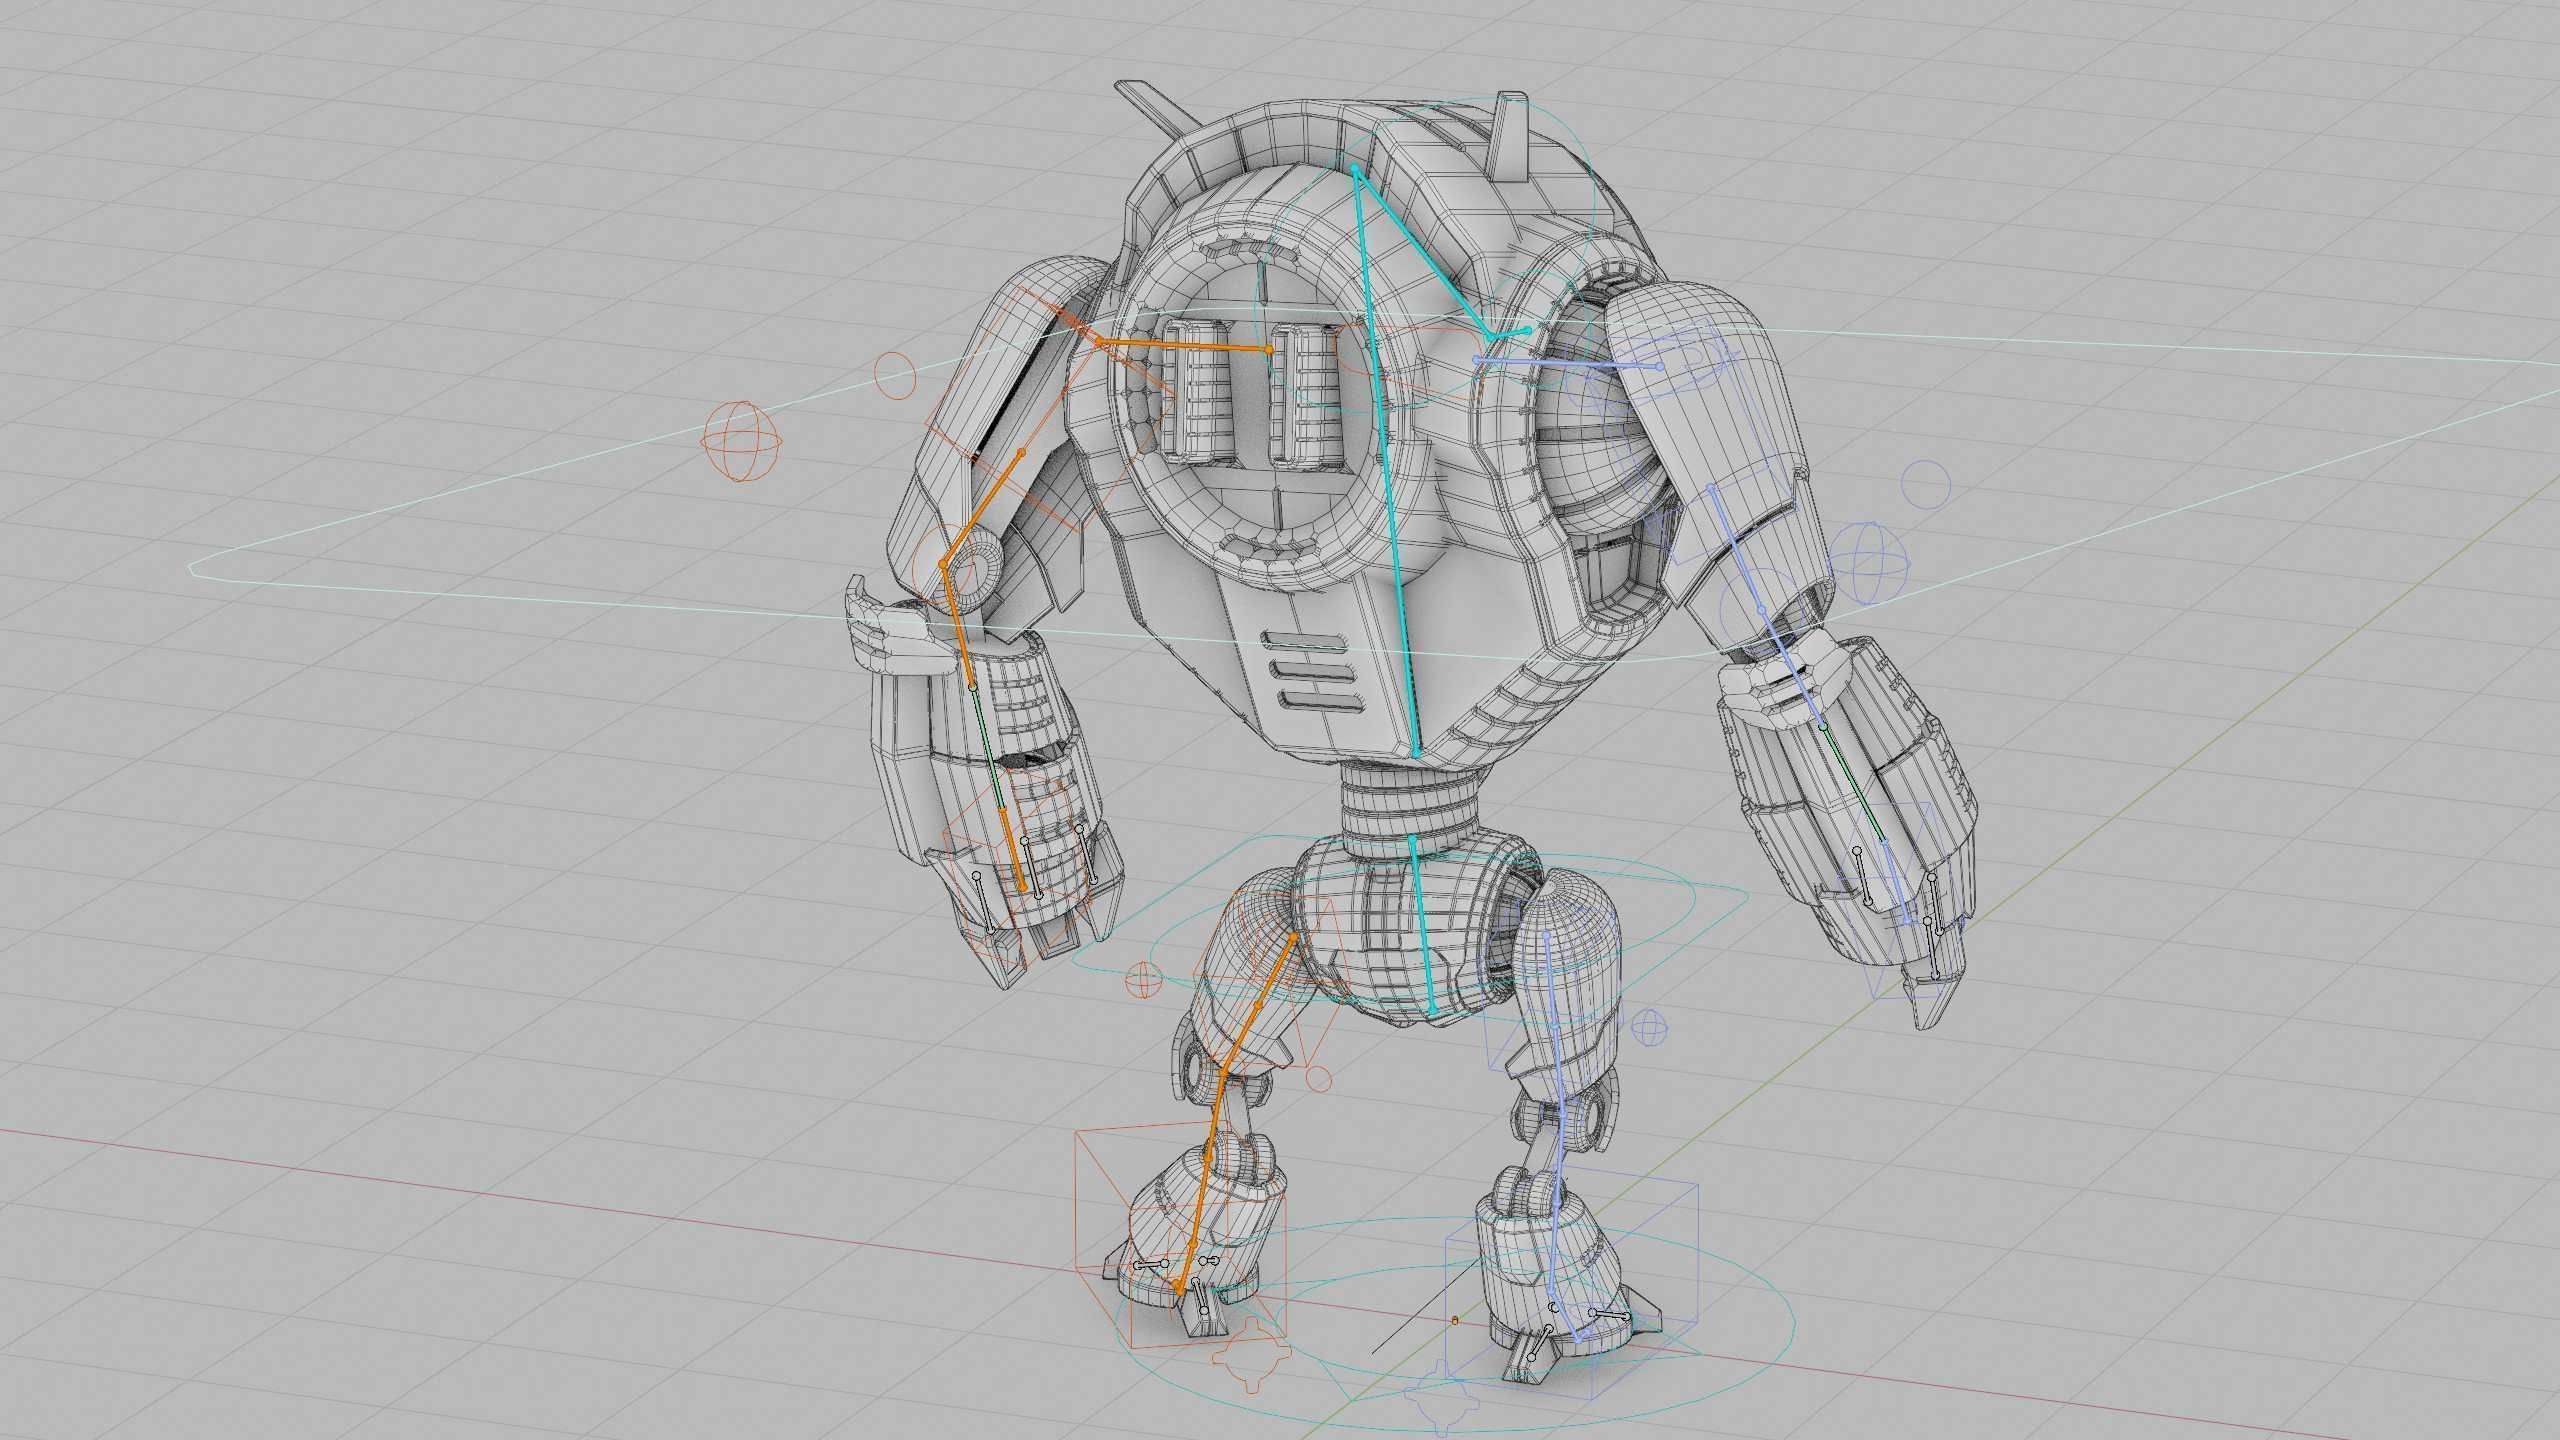Select the plain blue circle control beside arm
Viewport: 2560px width, 1440px height.
coord(1926,485)
